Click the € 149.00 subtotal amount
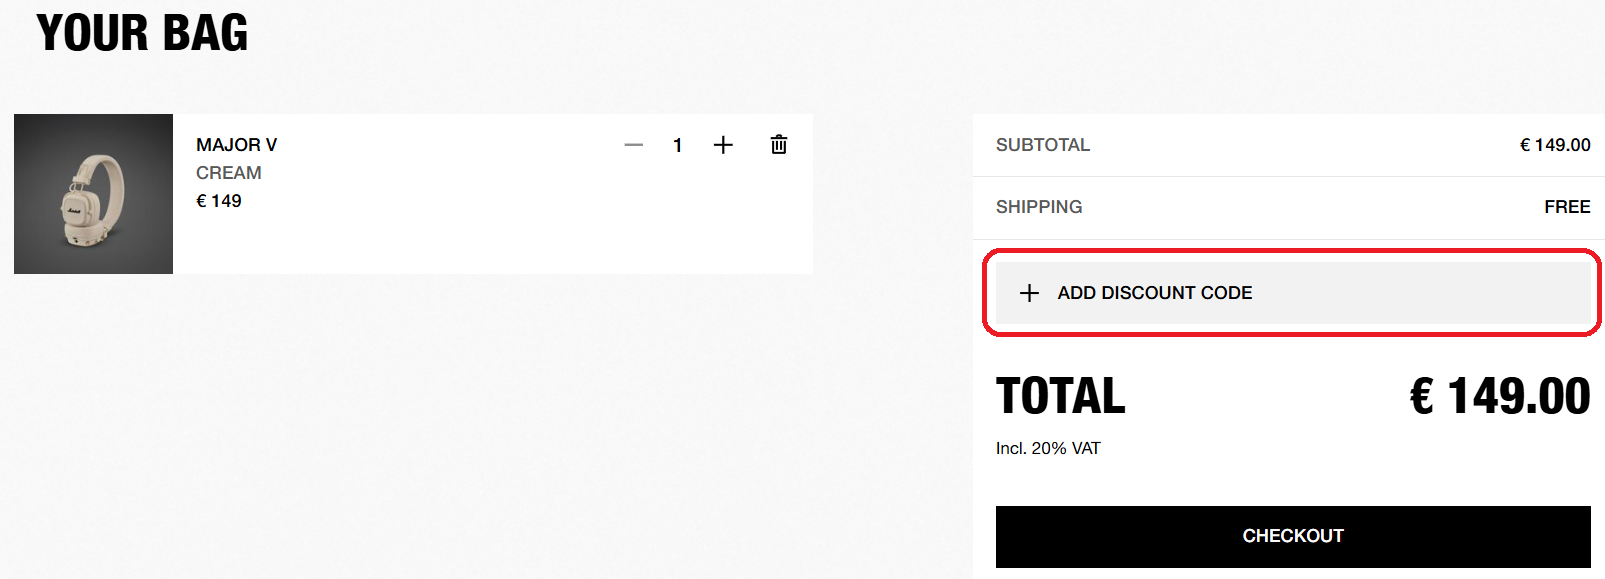Viewport: 1605px width, 579px height. 1554,145
